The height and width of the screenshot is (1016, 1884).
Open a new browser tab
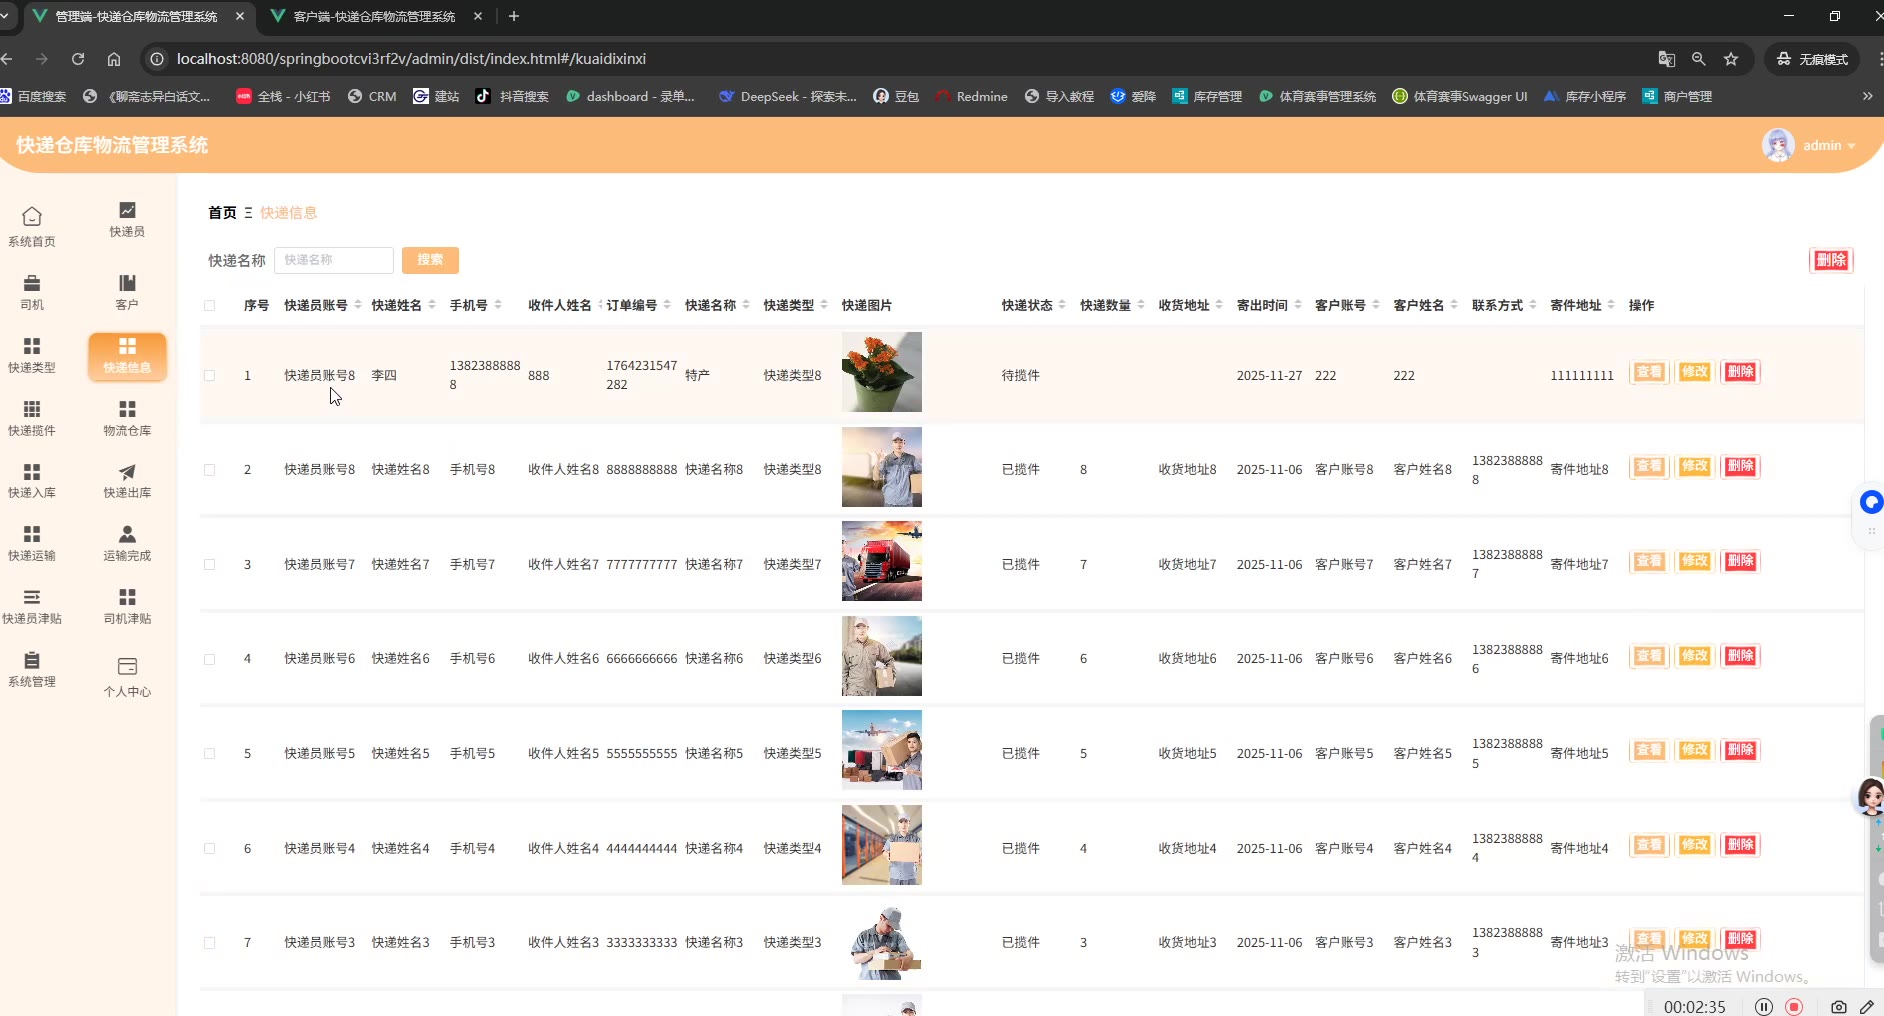click(x=514, y=17)
